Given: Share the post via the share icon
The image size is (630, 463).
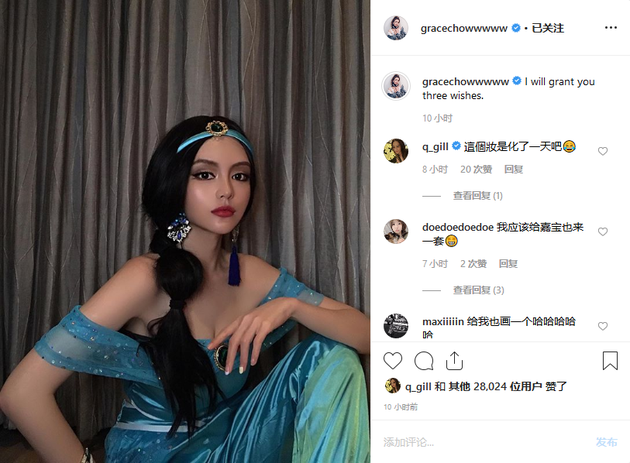Looking at the screenshot, I should click(454, 361).
